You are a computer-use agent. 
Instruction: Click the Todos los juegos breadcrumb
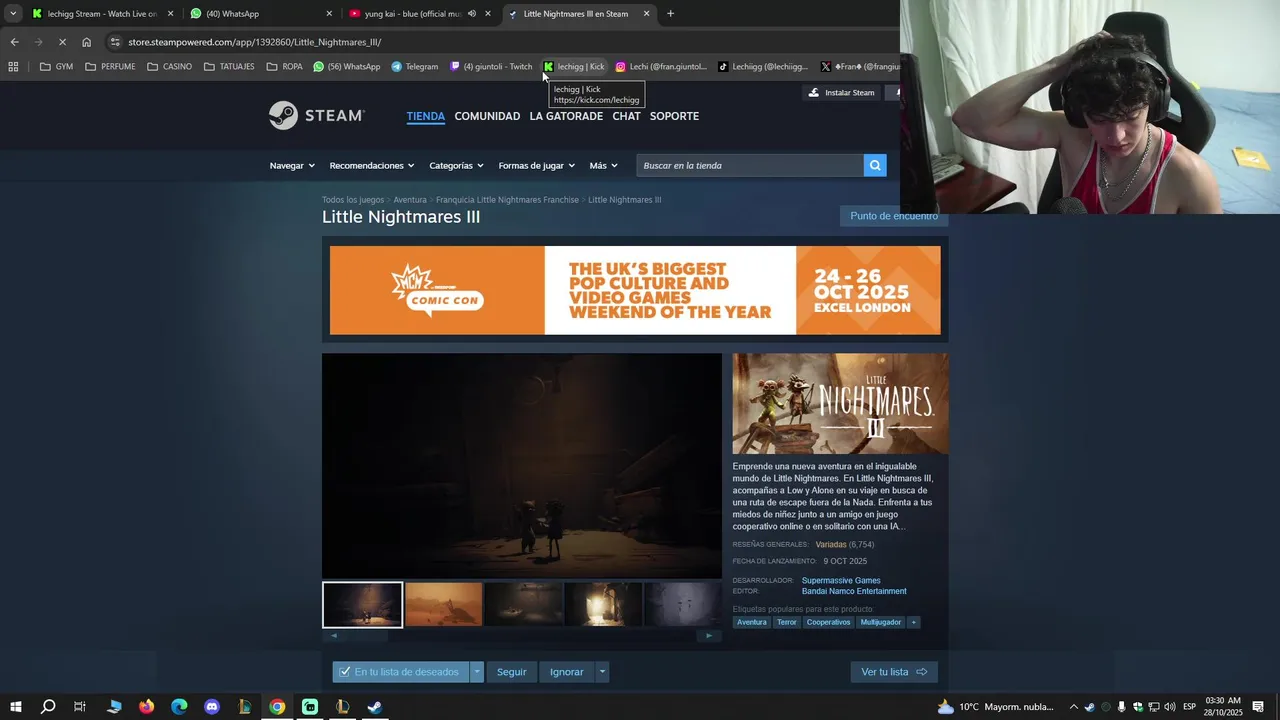353,200
